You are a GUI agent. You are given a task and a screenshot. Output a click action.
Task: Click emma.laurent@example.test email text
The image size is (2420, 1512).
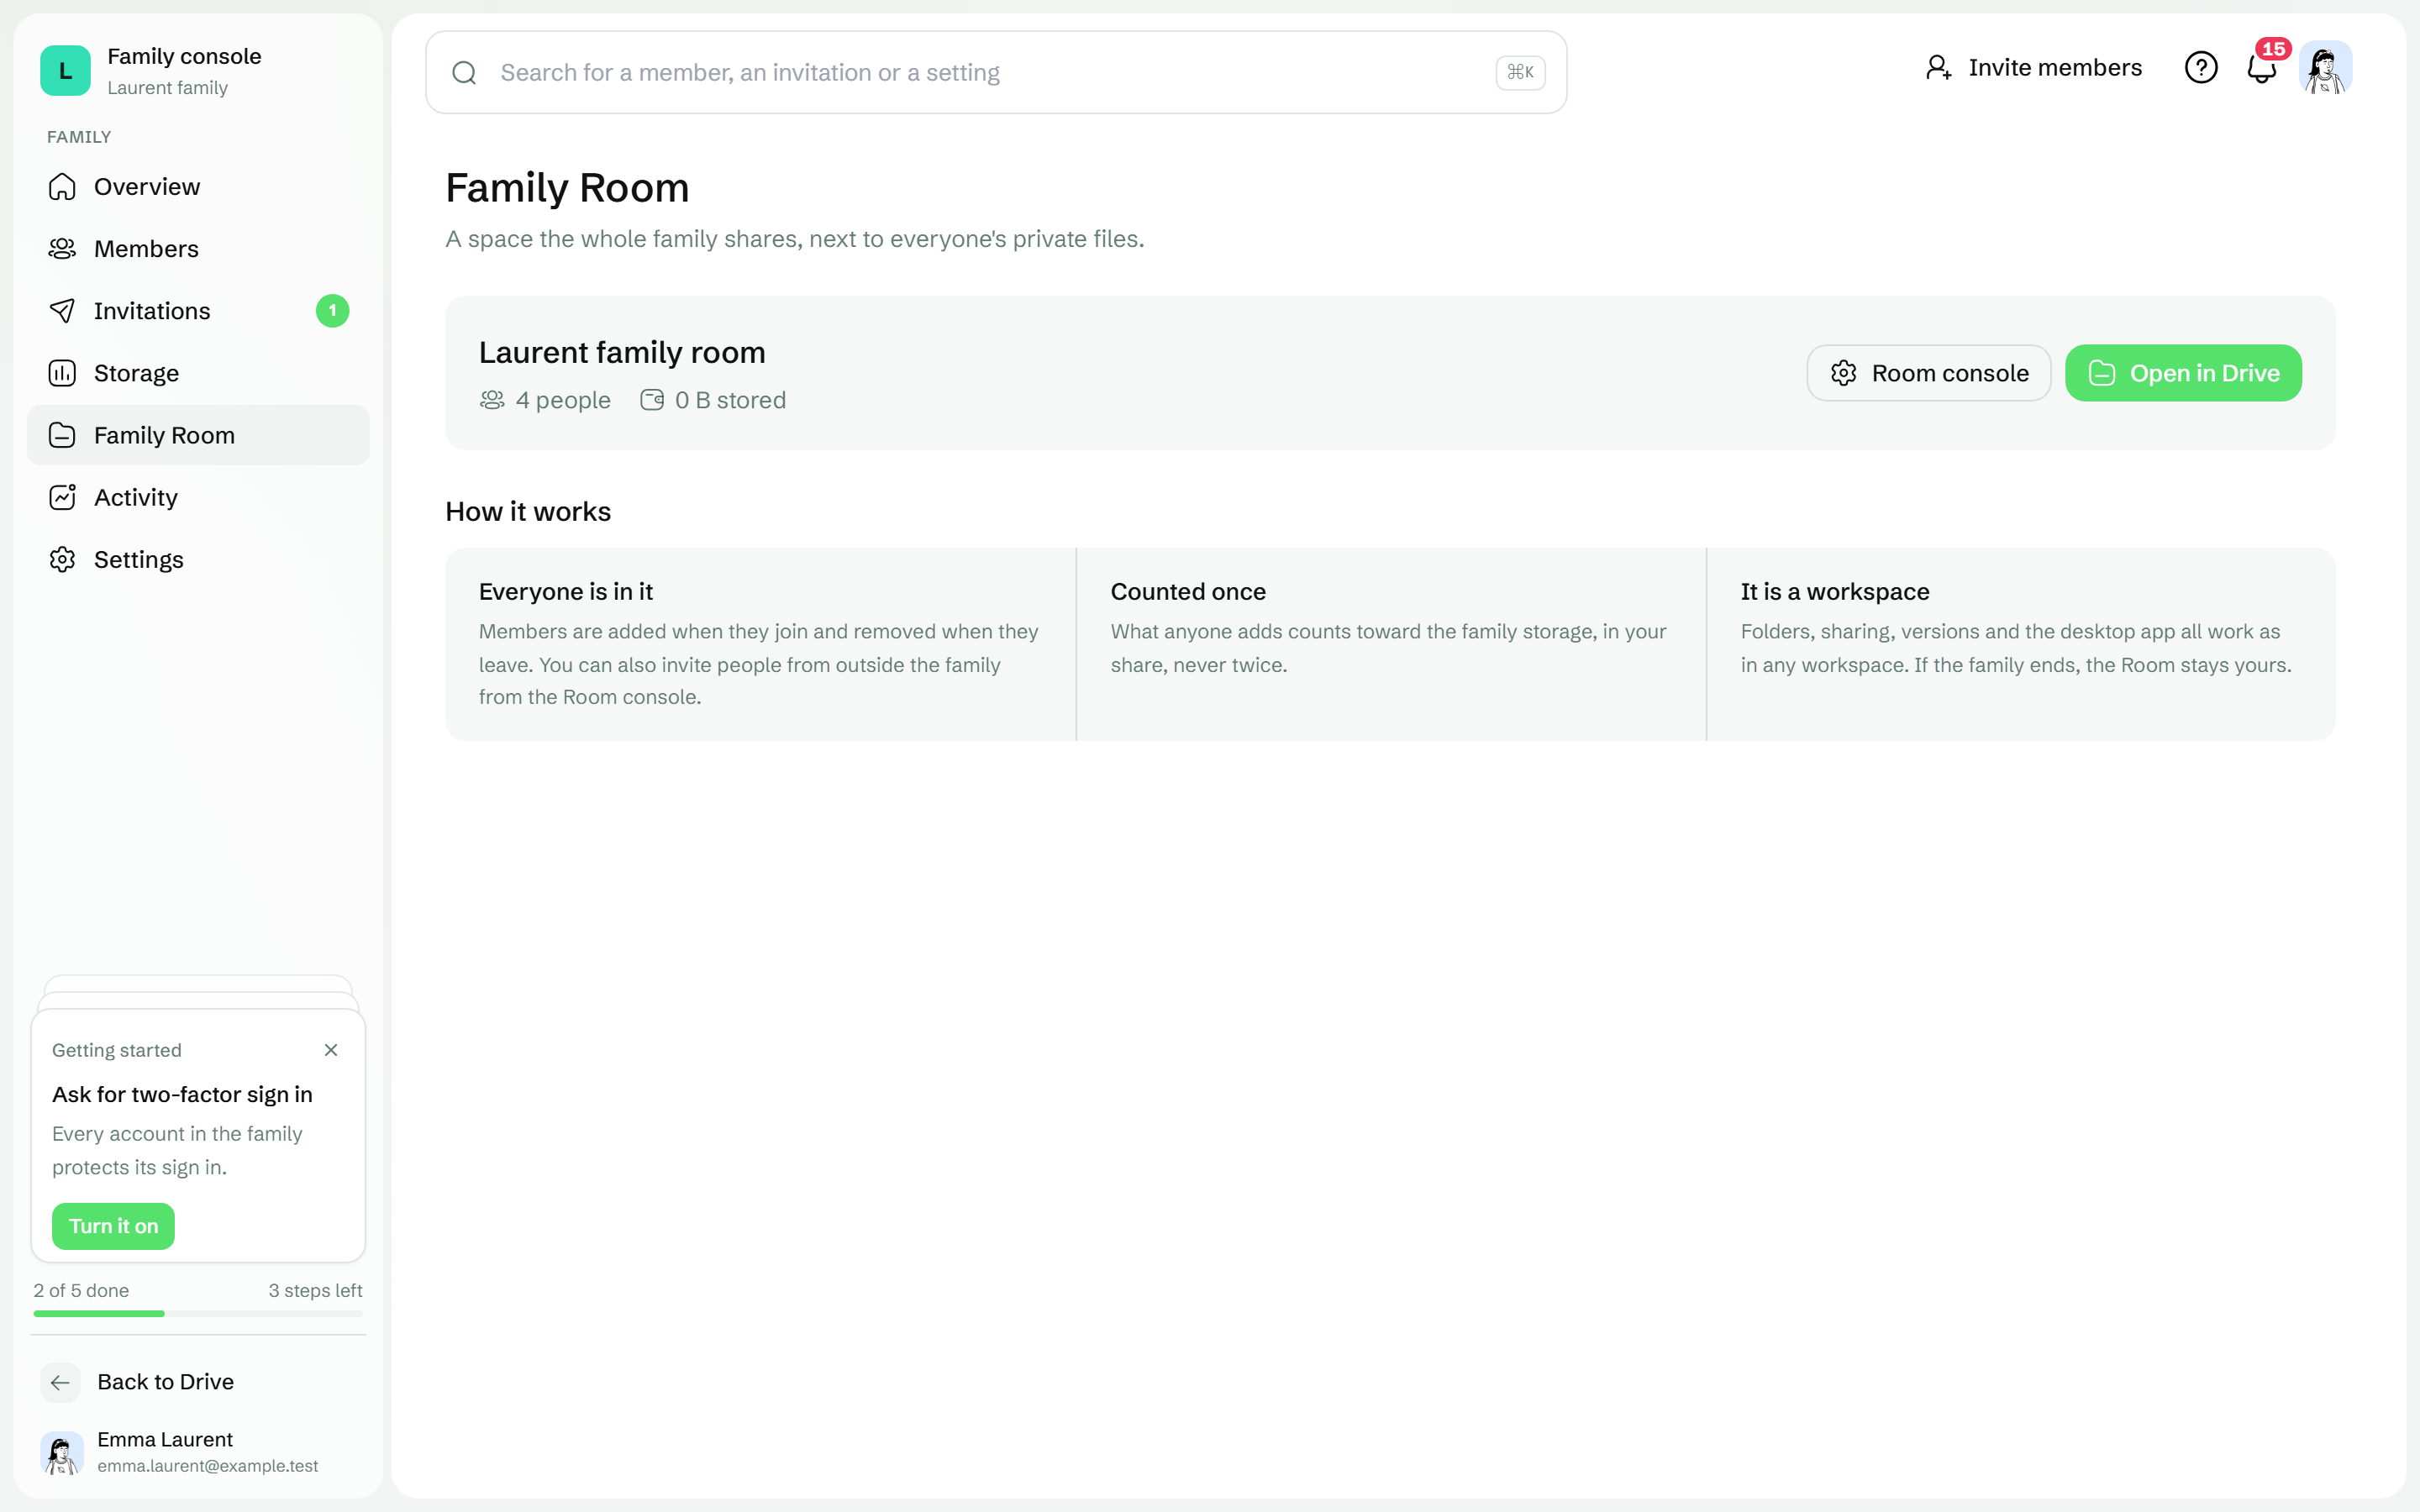tap(208, 1466)
